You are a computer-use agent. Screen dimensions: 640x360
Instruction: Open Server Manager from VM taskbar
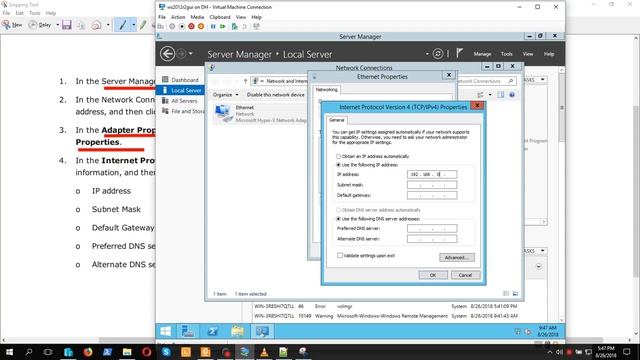pyautogui.click(x=187, y=331)
